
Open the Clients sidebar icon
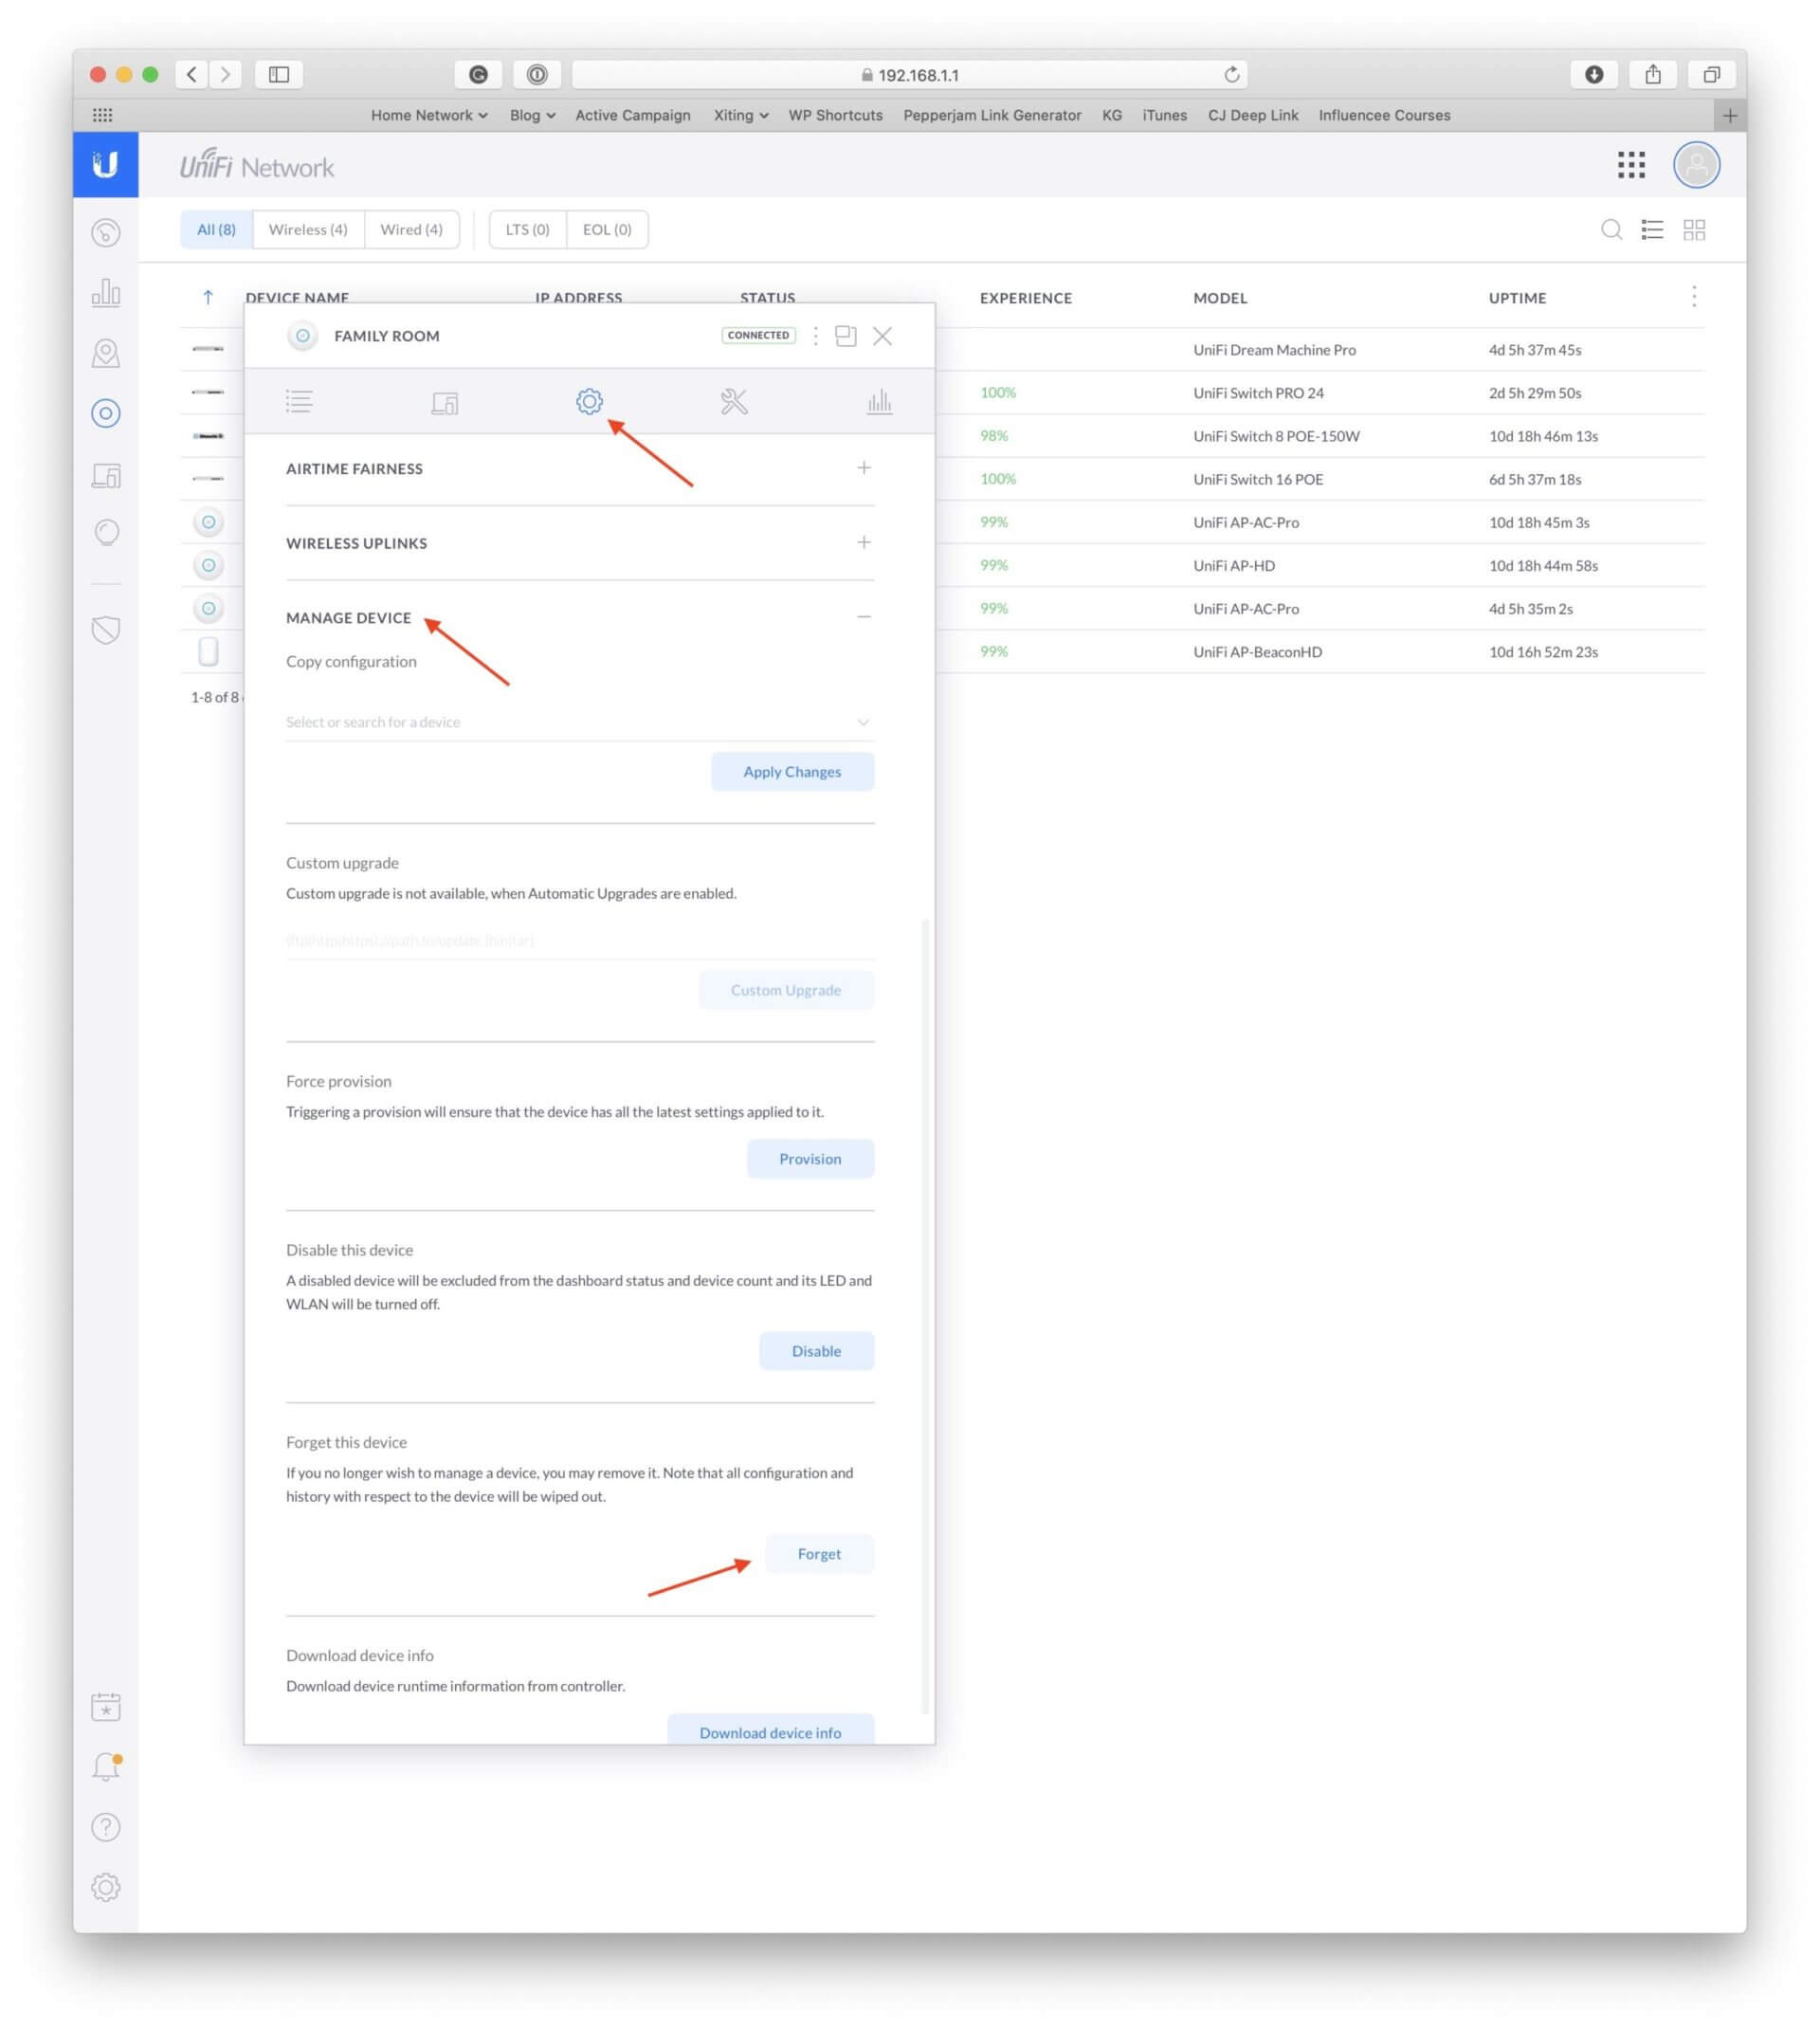pyautogui.click(x=106, y=475)
